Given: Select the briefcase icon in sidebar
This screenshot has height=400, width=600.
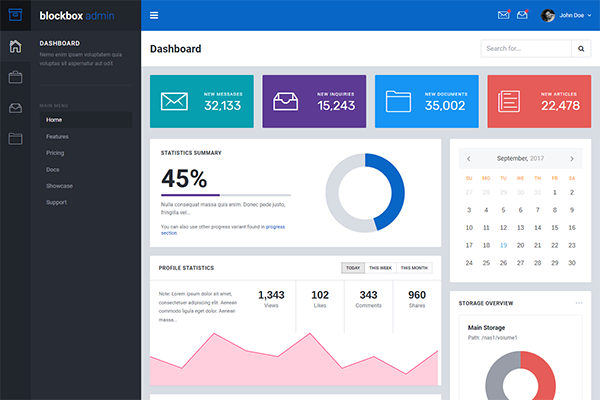Looking at the screenshot, I should 15,77.
